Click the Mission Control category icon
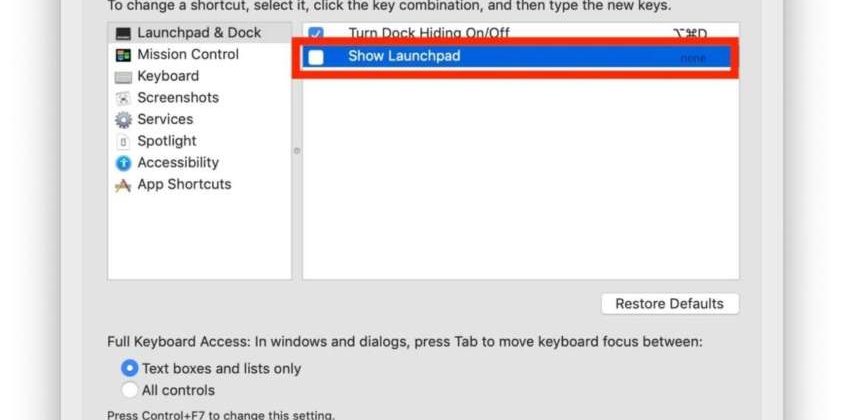Screen dimensions: 844x420 pos(123,55)
